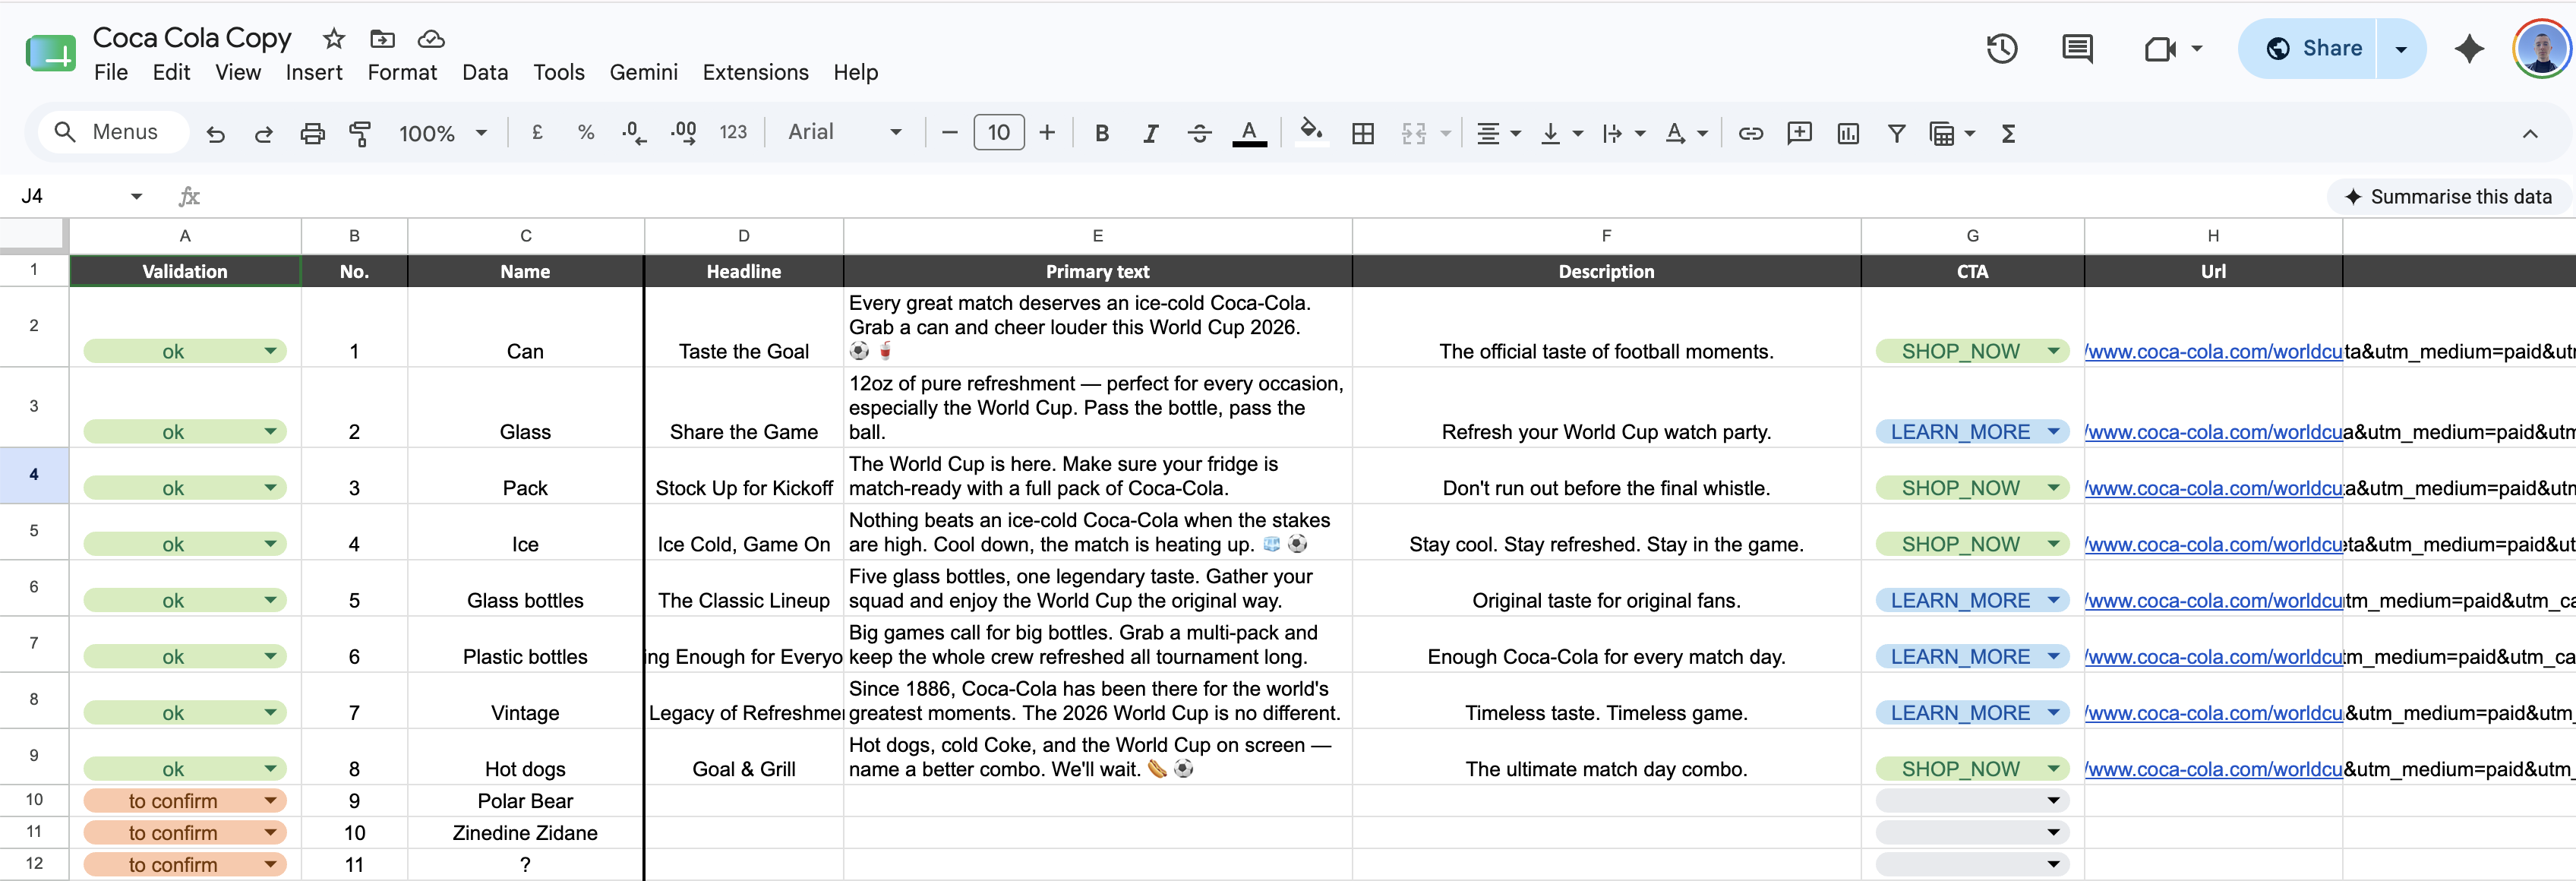Image resolution: width=2576 pixels, height=881 pixels.
Task: Select the Paint format tool
Action: tap(360, 133)
